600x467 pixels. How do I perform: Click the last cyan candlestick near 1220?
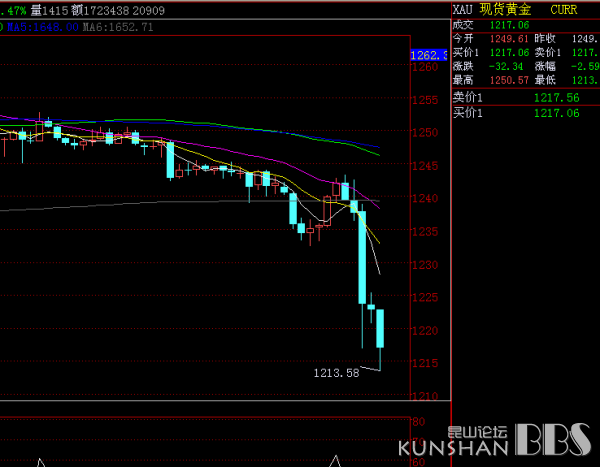(x=380, y=328)
